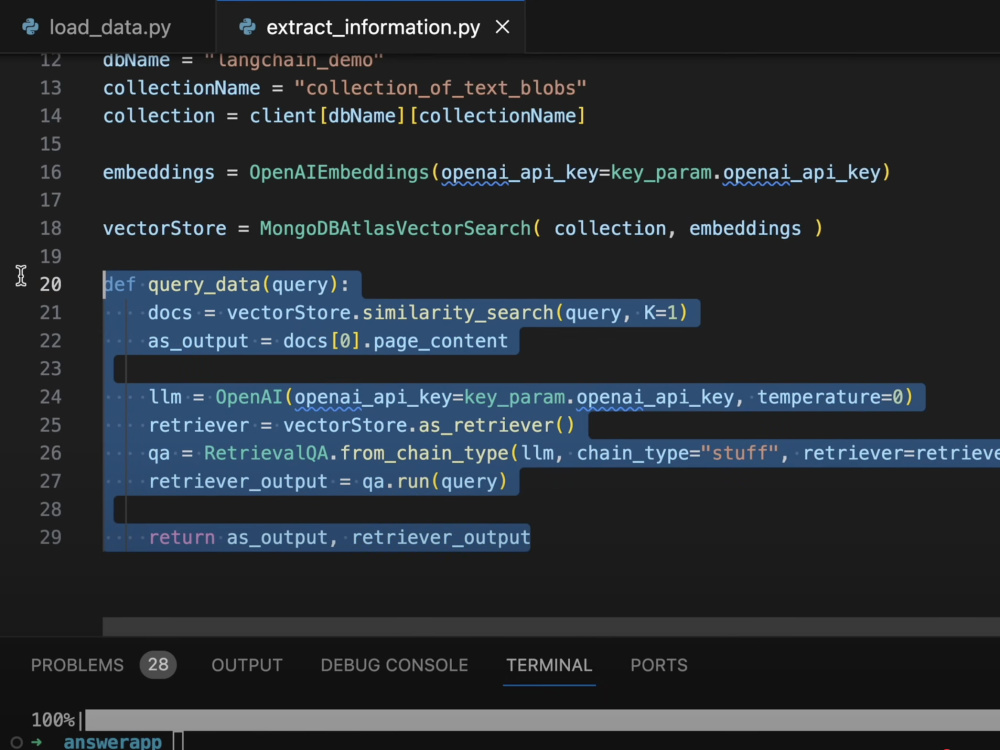Close the extract_information.py tab
Image resolution: width=1000 pixels, height=750 pixels.
tap(503, 27)
